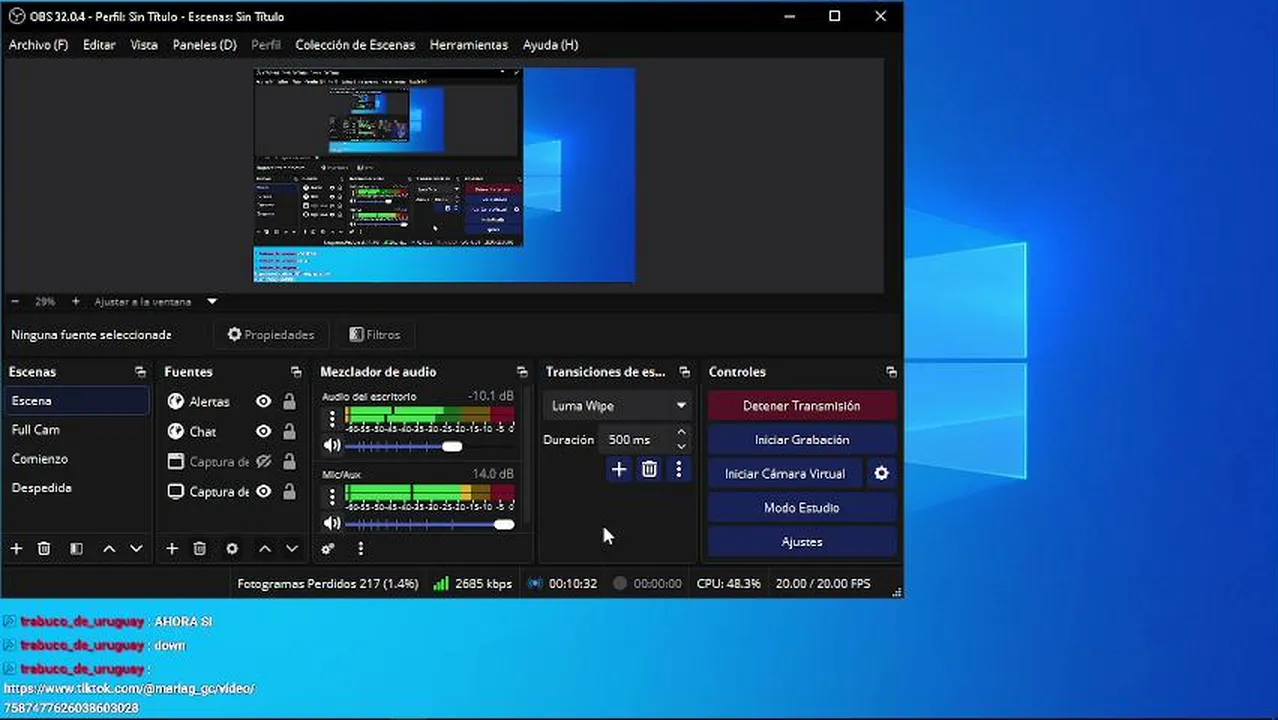Add a transition with the plus icon

619,469
